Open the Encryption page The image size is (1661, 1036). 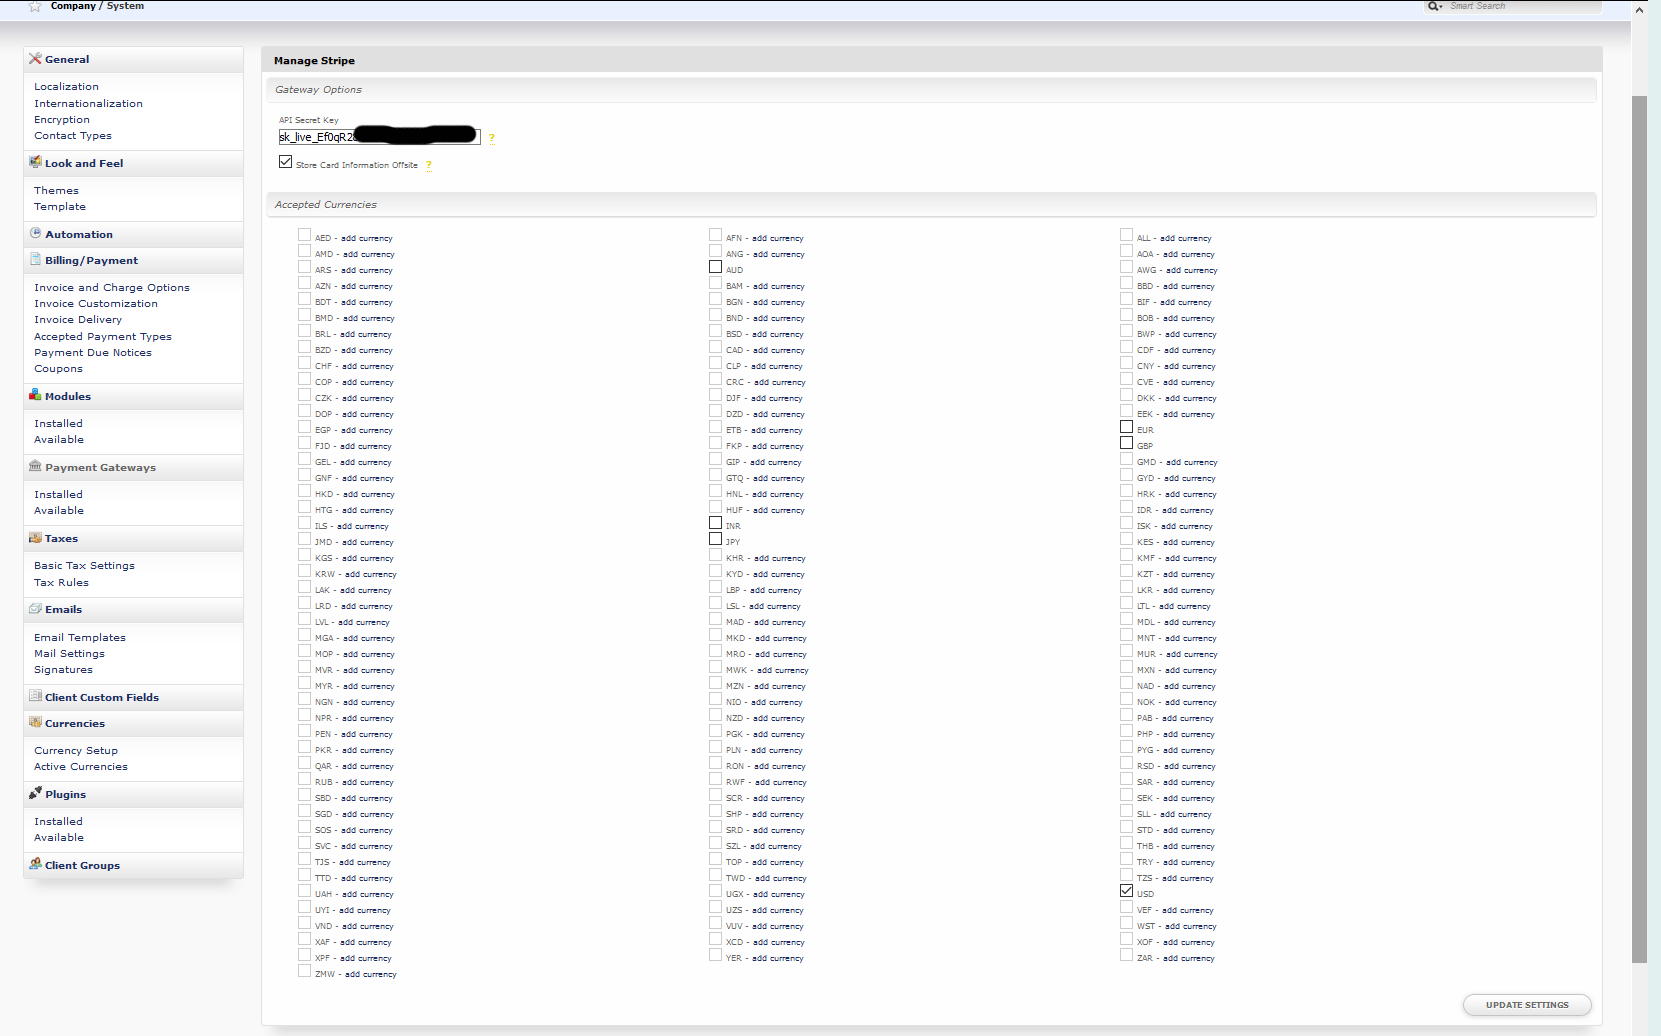click(62, 119)
